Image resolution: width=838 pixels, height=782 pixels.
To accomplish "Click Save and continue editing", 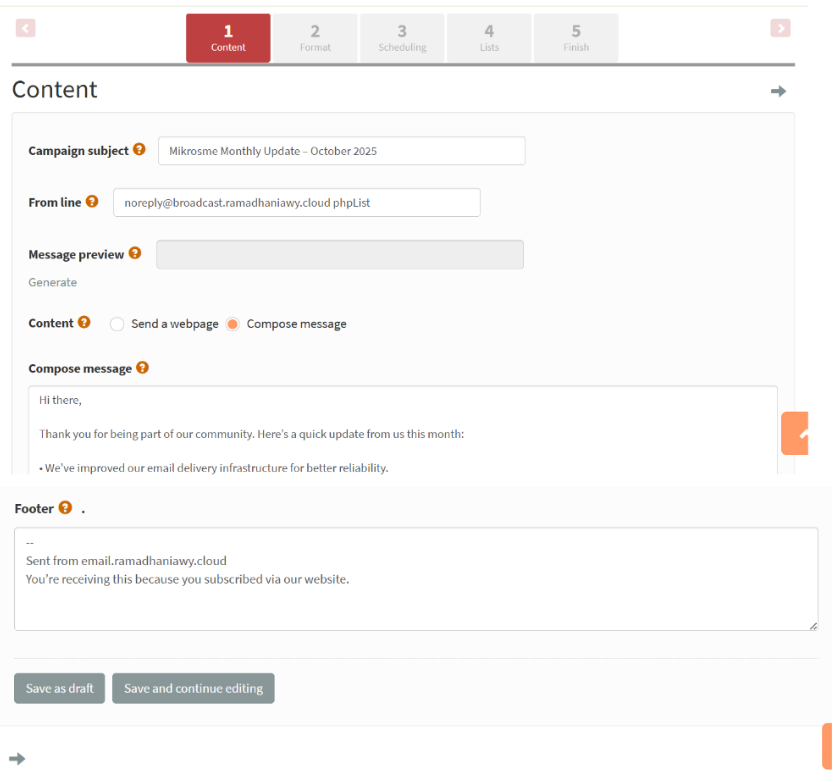I will point(193,688).
